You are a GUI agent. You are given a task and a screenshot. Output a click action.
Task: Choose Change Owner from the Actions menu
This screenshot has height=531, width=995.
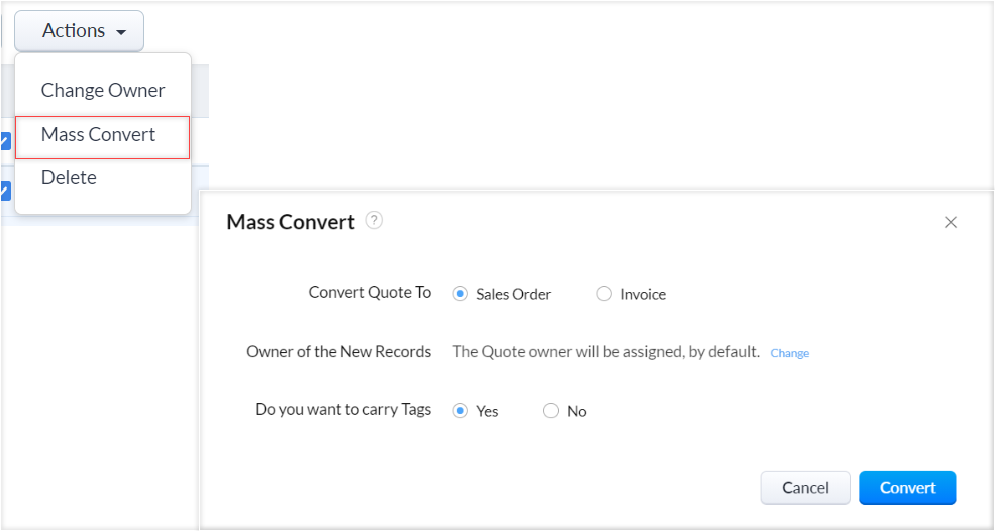[x=102, y=90]
